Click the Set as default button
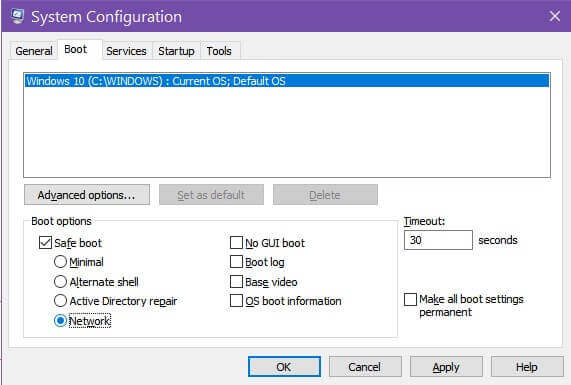Viewport: 571px width, 385px height. click(x=211, y=195)
